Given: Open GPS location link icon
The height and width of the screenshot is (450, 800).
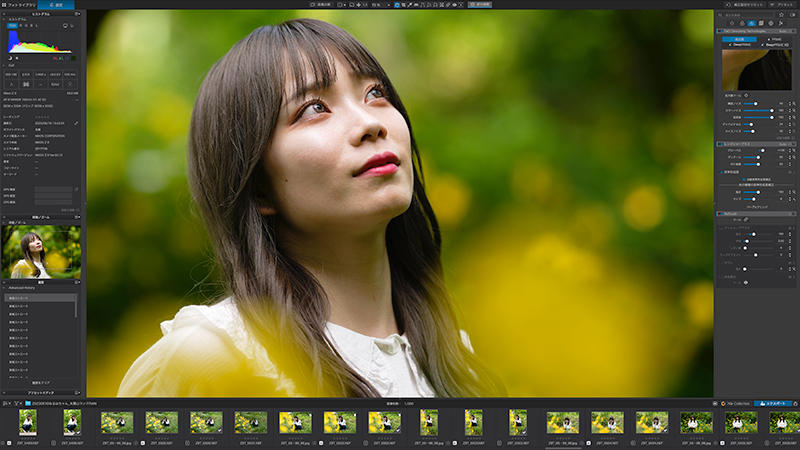Looking at the screenshot, I should pos(76,189).
